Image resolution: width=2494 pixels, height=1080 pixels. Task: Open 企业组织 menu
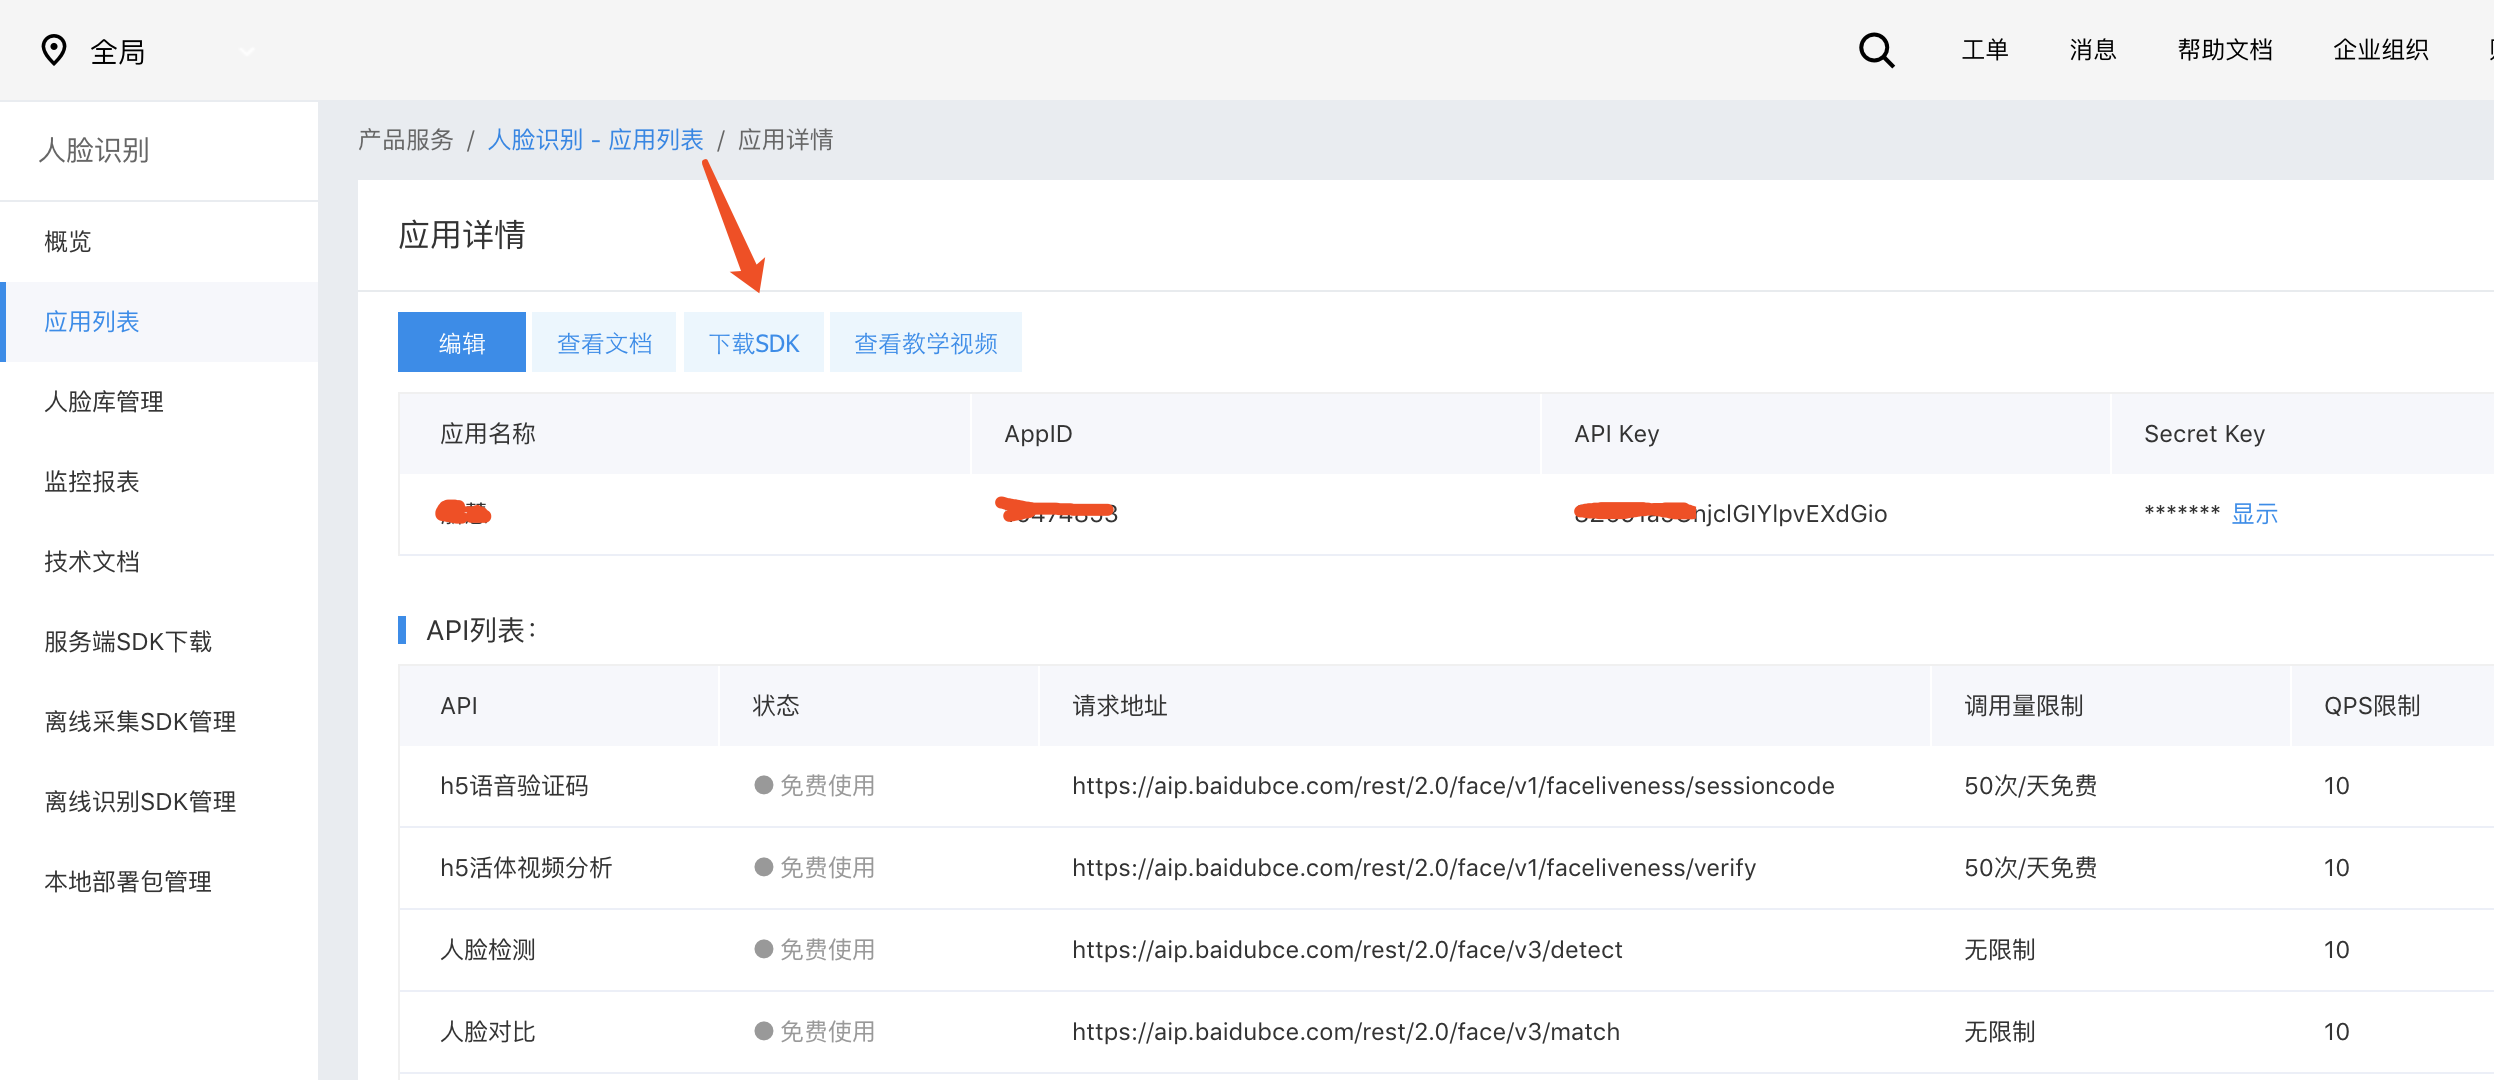[2380, 50]
